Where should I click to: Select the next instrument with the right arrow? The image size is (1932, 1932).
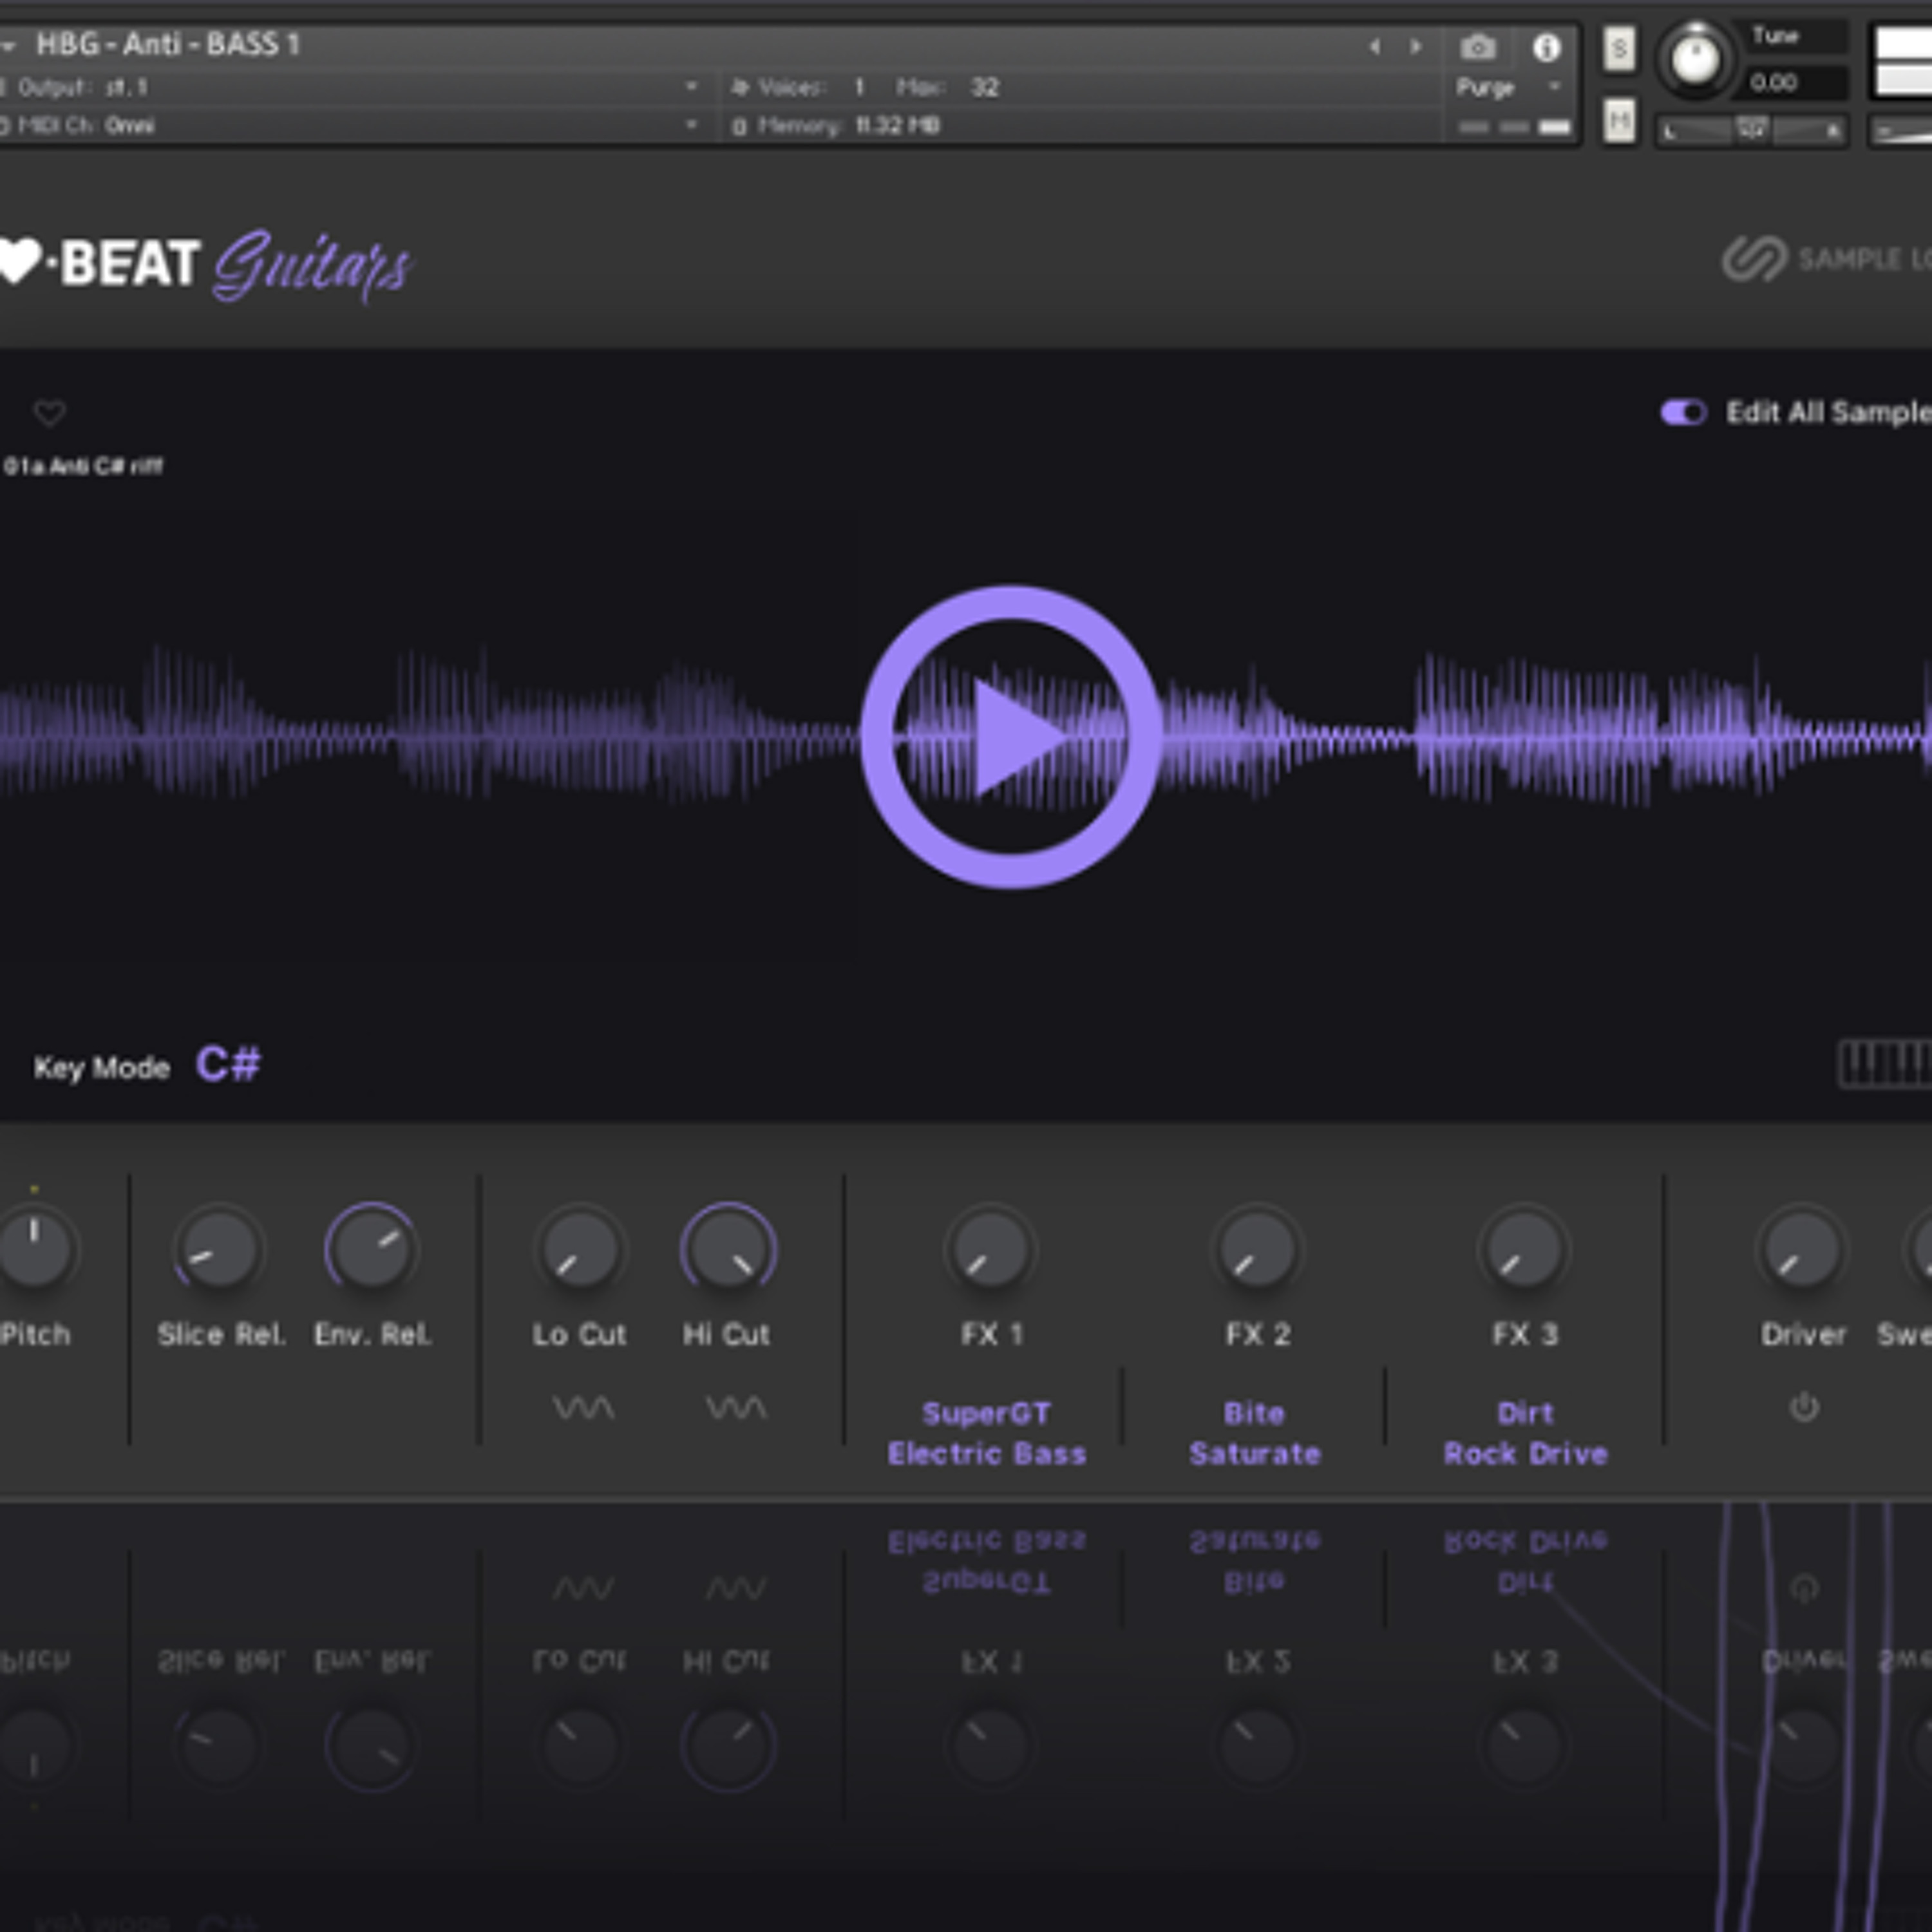click(1415, 47)
